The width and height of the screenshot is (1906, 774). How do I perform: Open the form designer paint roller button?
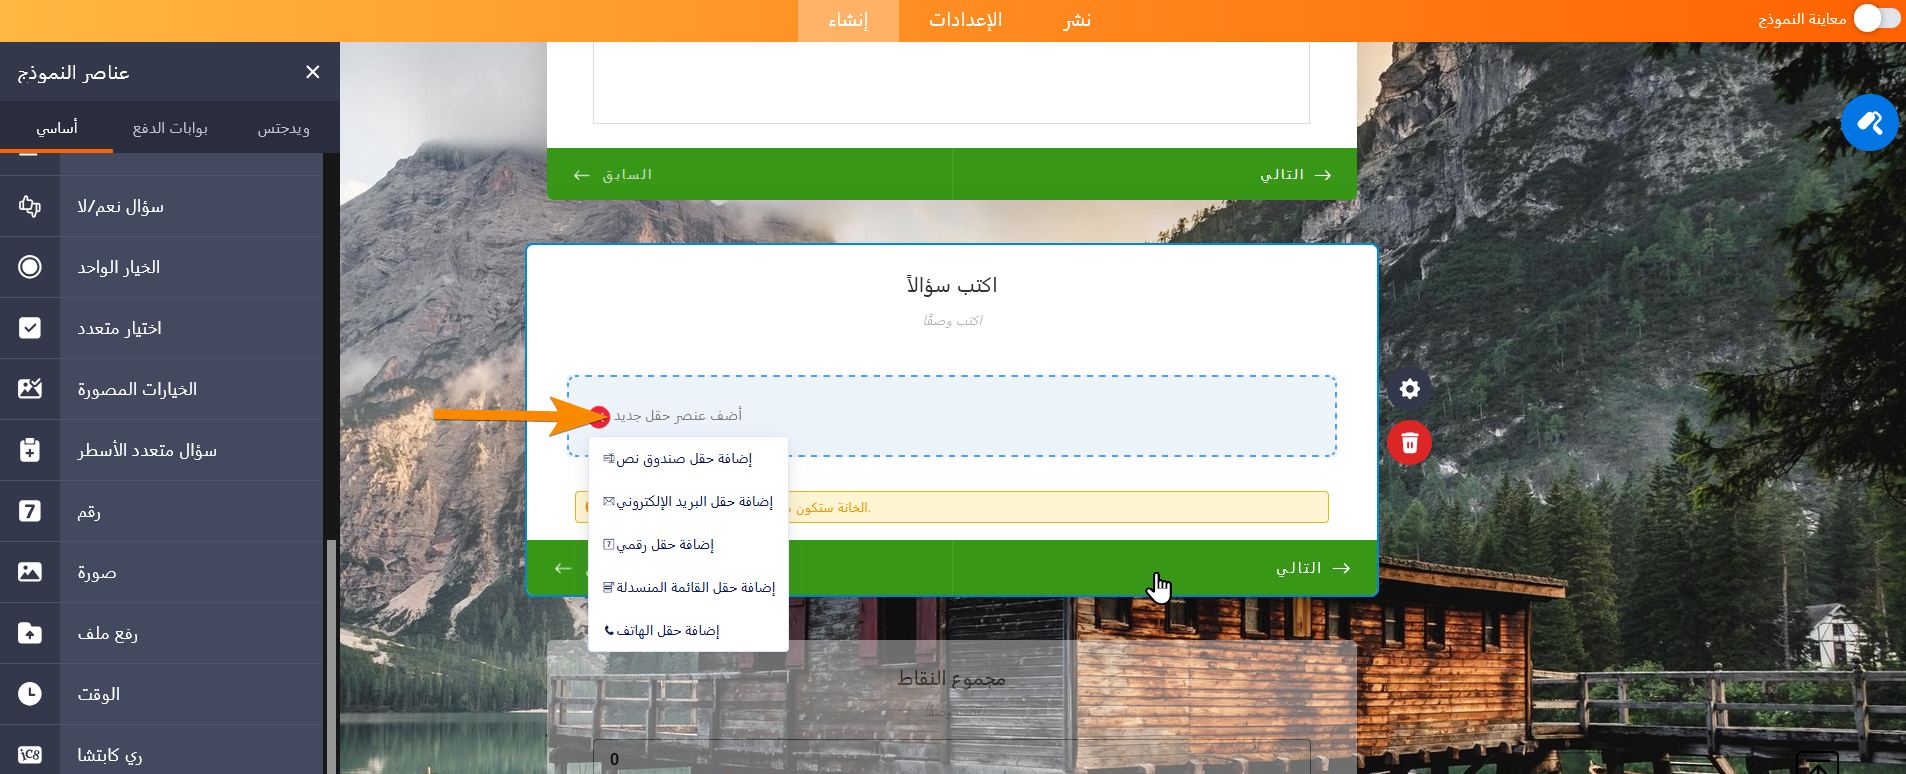[1869, 122]
